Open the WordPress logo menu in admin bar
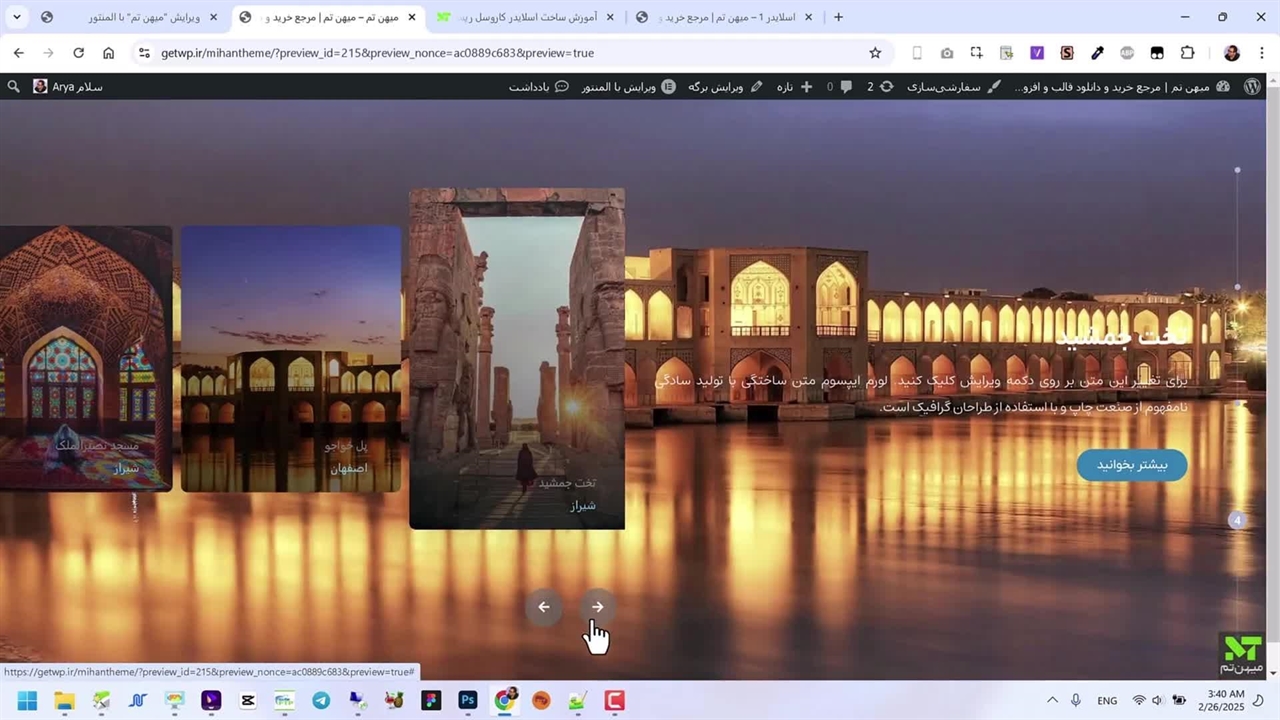The width and height of the screenshot is (1280, 720). (1252, 87)
